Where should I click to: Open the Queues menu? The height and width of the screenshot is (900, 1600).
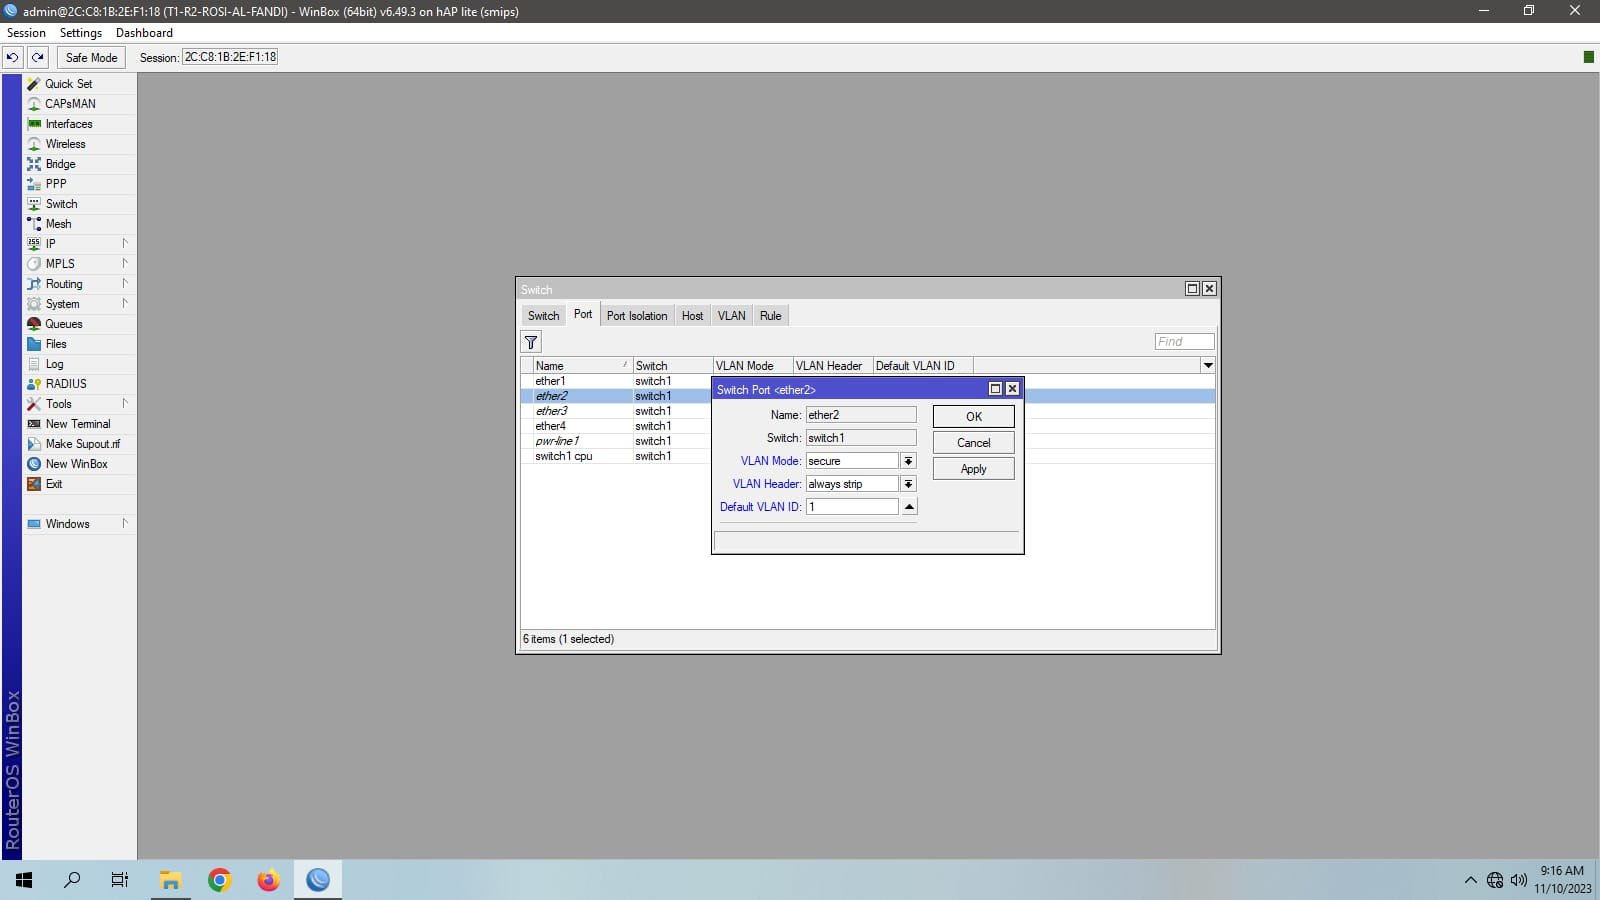pyautogui.click(x=79, y=324)
